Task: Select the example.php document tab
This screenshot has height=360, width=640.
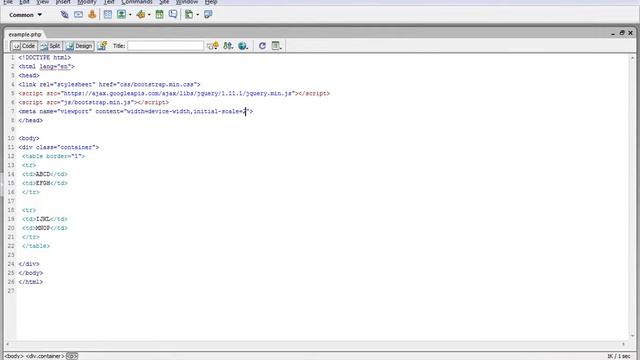Action: [24, 34]
